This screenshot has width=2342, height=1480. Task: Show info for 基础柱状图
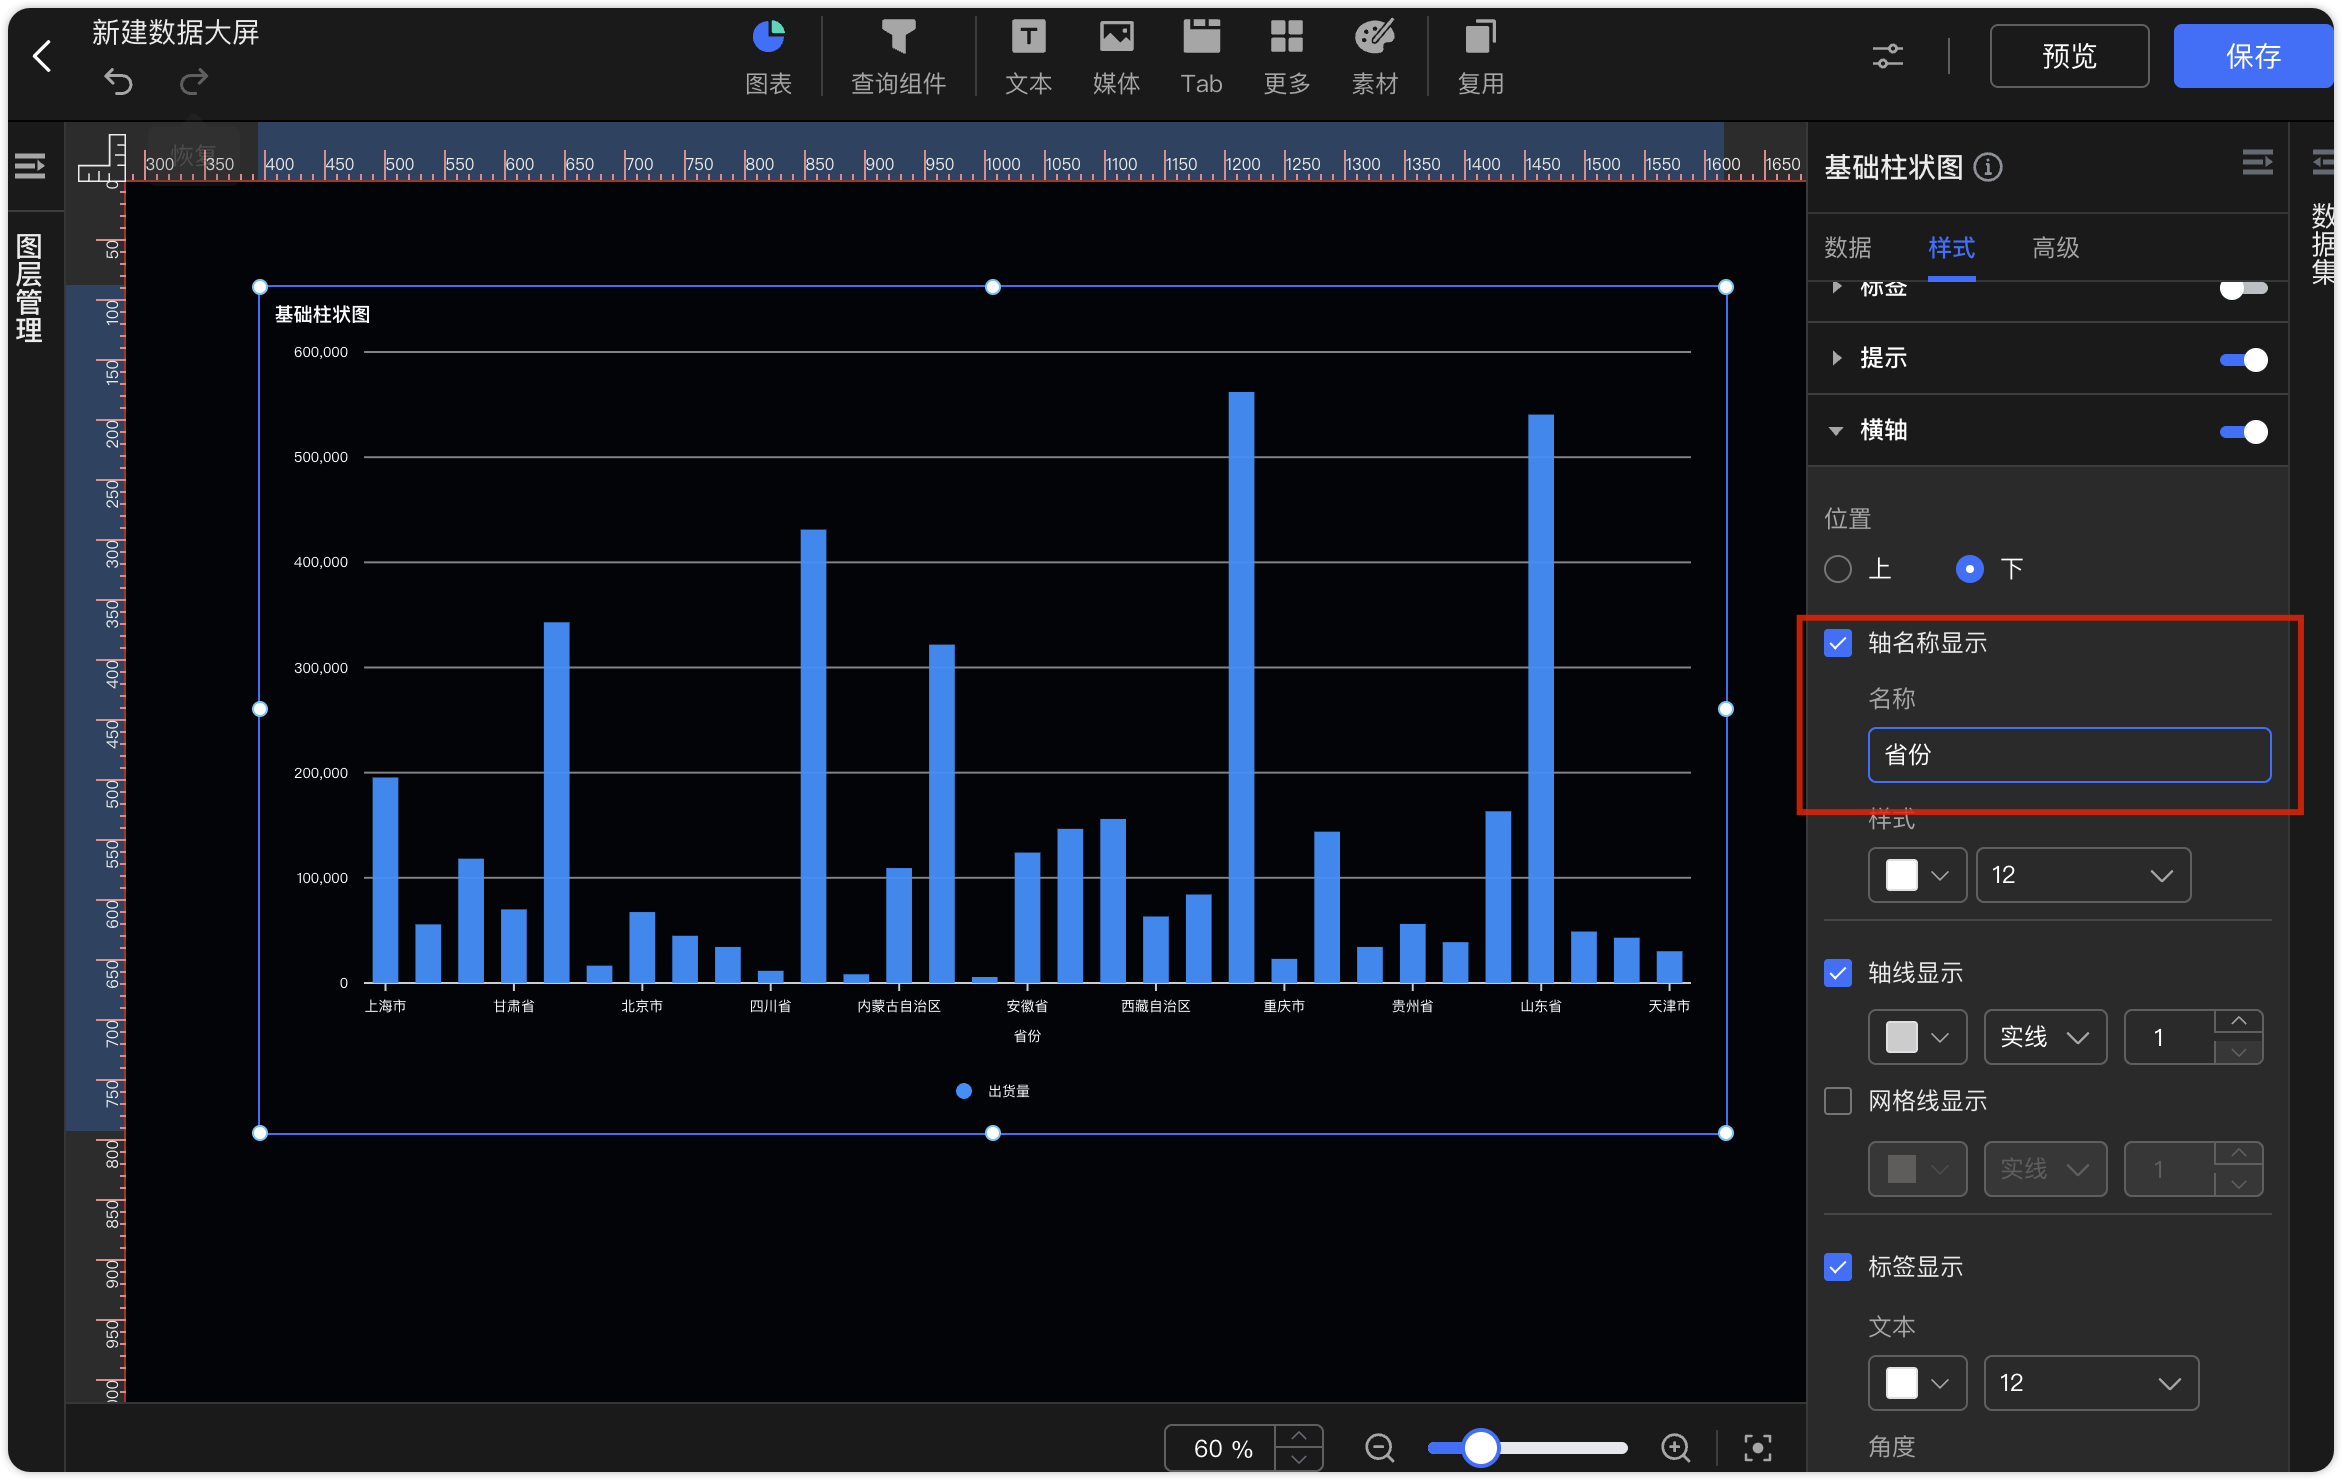pos(1988,167)
